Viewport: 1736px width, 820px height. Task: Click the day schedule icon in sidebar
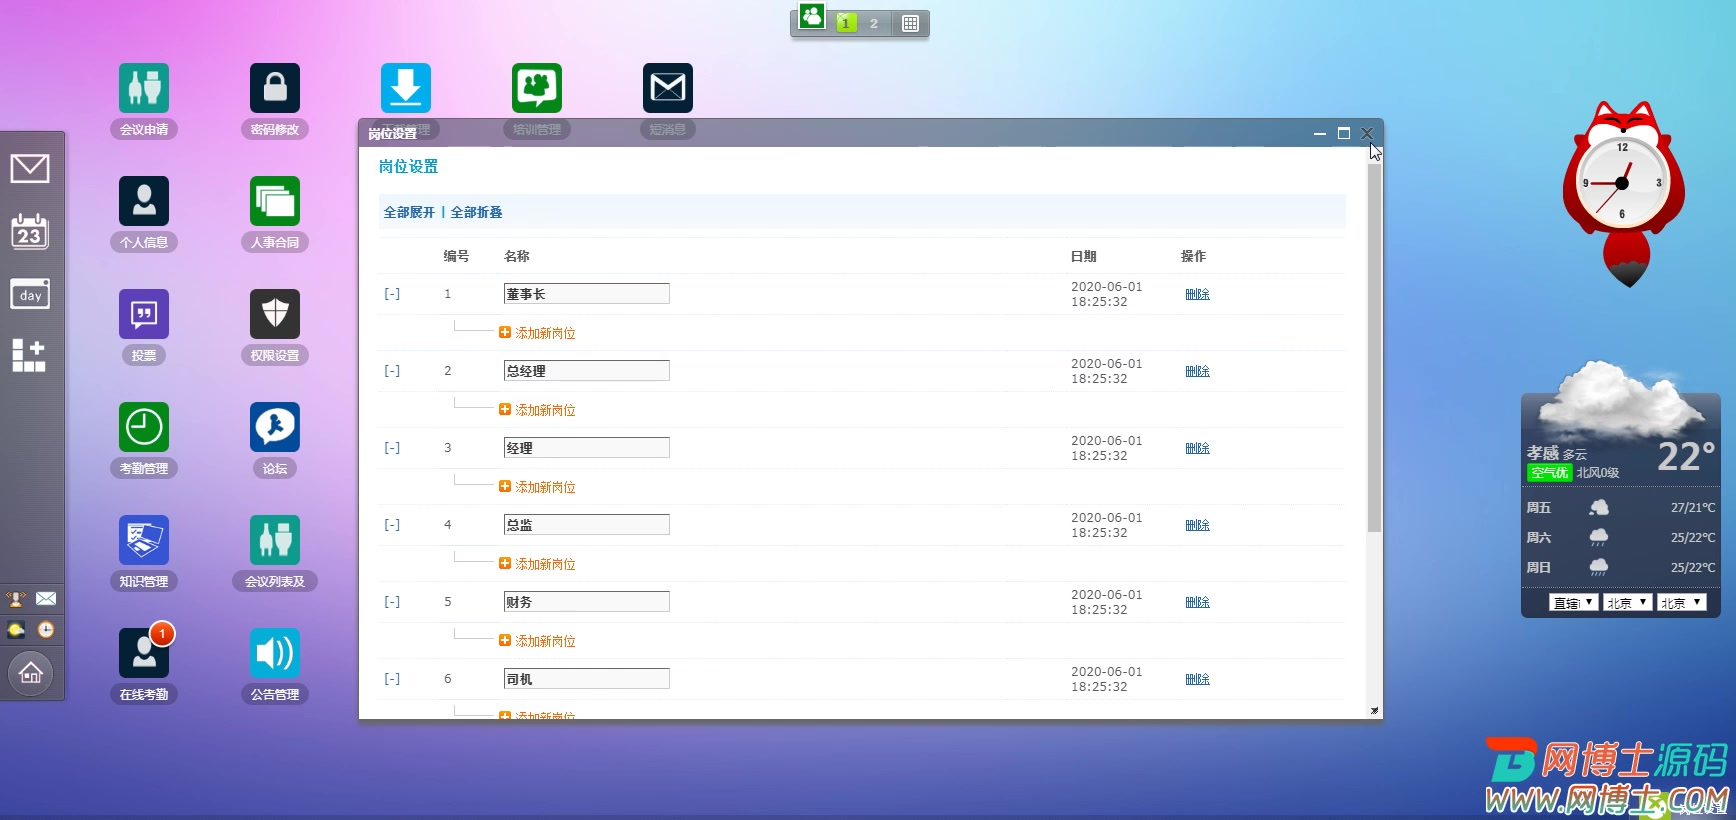[x=30, y=294]
